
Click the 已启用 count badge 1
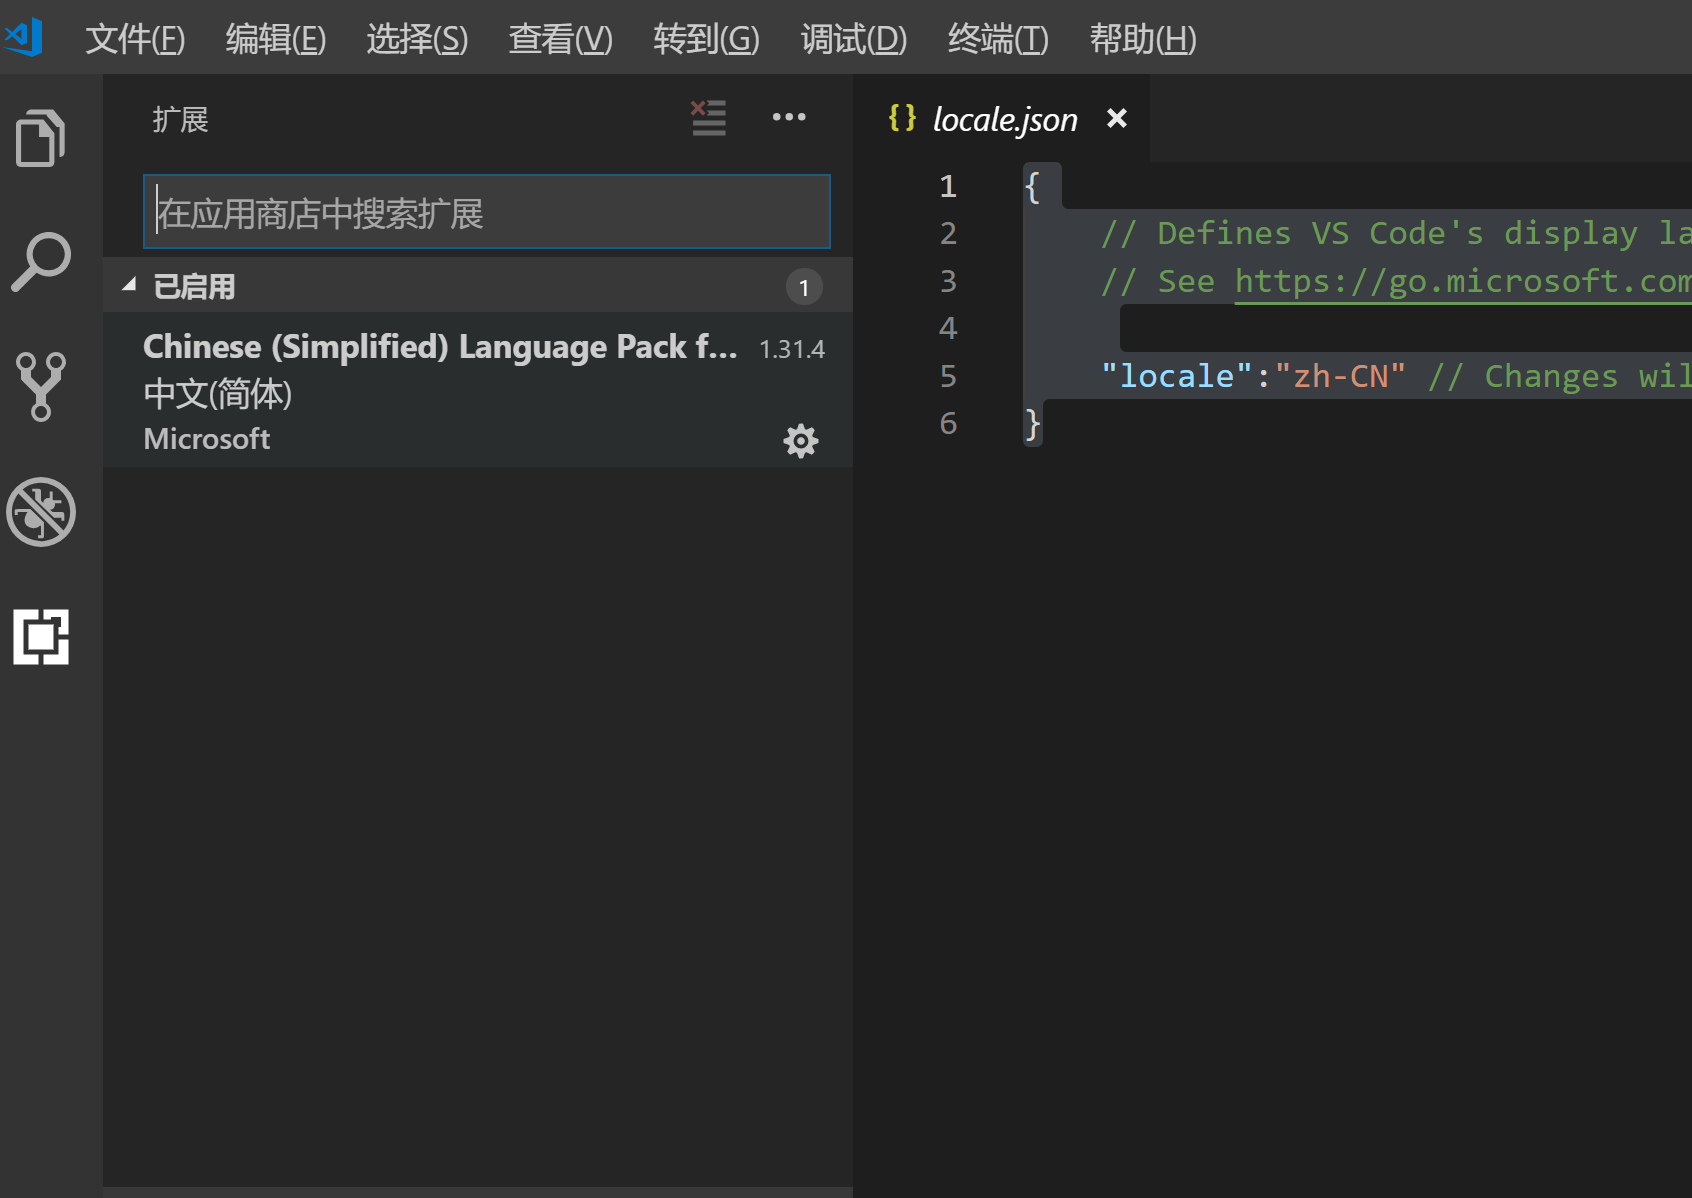coord(804,287)
